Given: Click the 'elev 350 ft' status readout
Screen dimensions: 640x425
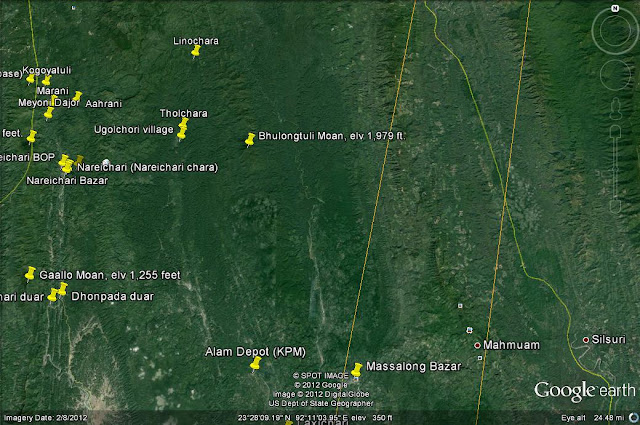Looking at the screenshot, I should pyautogui.click(x=372, y=418).
